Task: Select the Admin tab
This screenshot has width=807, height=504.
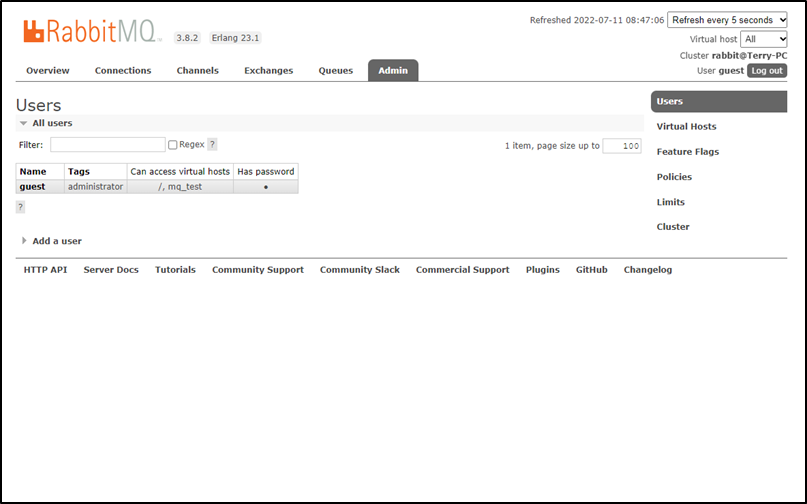Action: click(x=393, y=71)
